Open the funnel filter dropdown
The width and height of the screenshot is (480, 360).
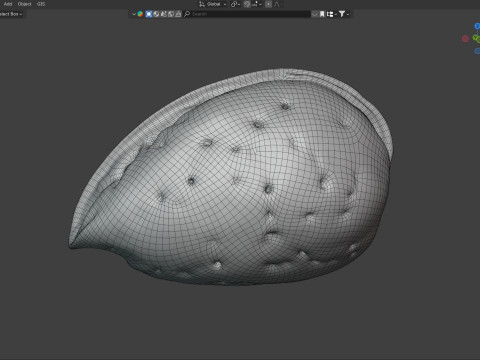[343, 14]
